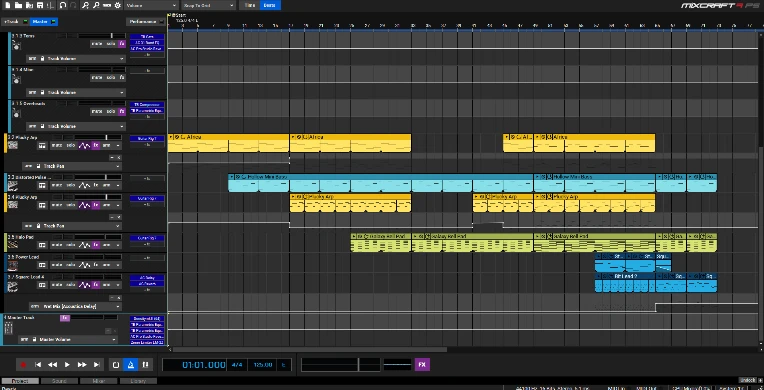Open the Snap To Grid dropdown
The image size is (764, 390).
pyautogui.click(x=209, y=5)
